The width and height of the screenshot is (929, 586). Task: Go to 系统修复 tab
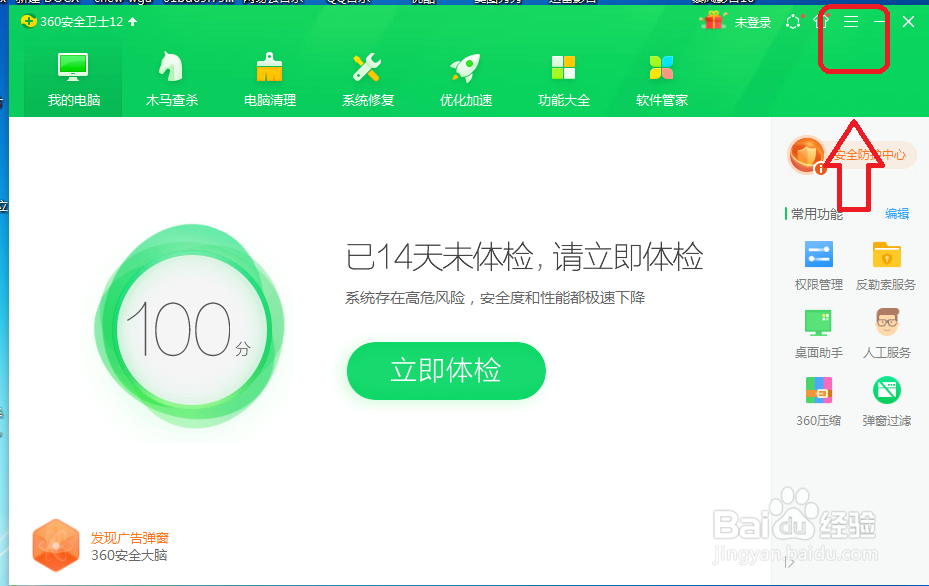click(368, 80)
